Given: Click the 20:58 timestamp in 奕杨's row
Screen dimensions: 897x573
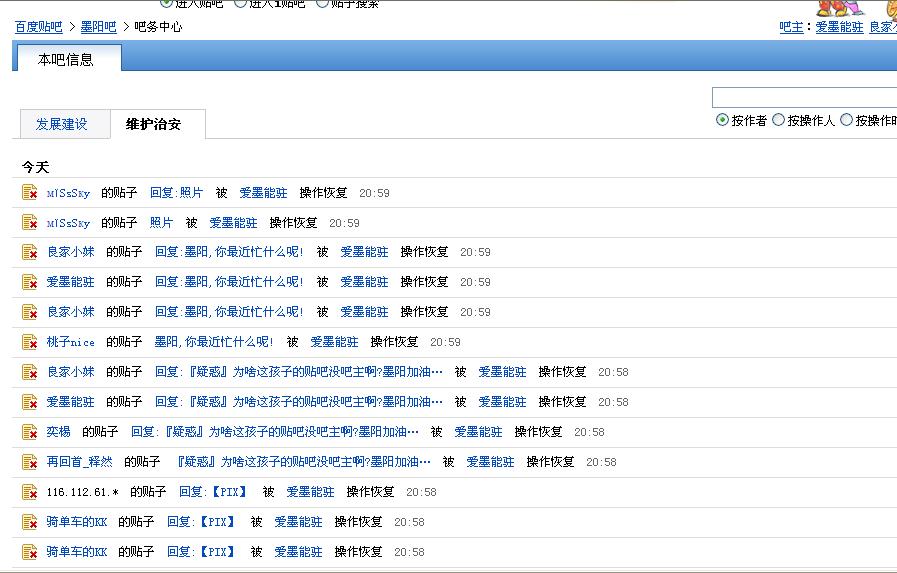Looking at the screenshot, I should (589, 432).
